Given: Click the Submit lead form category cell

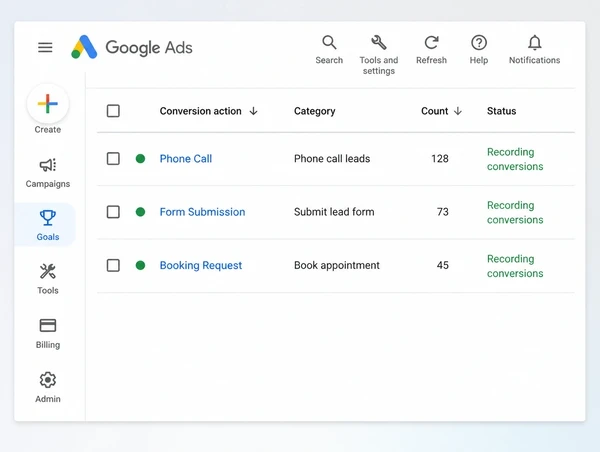Looking at the screenshot, I should click(334, 212).
